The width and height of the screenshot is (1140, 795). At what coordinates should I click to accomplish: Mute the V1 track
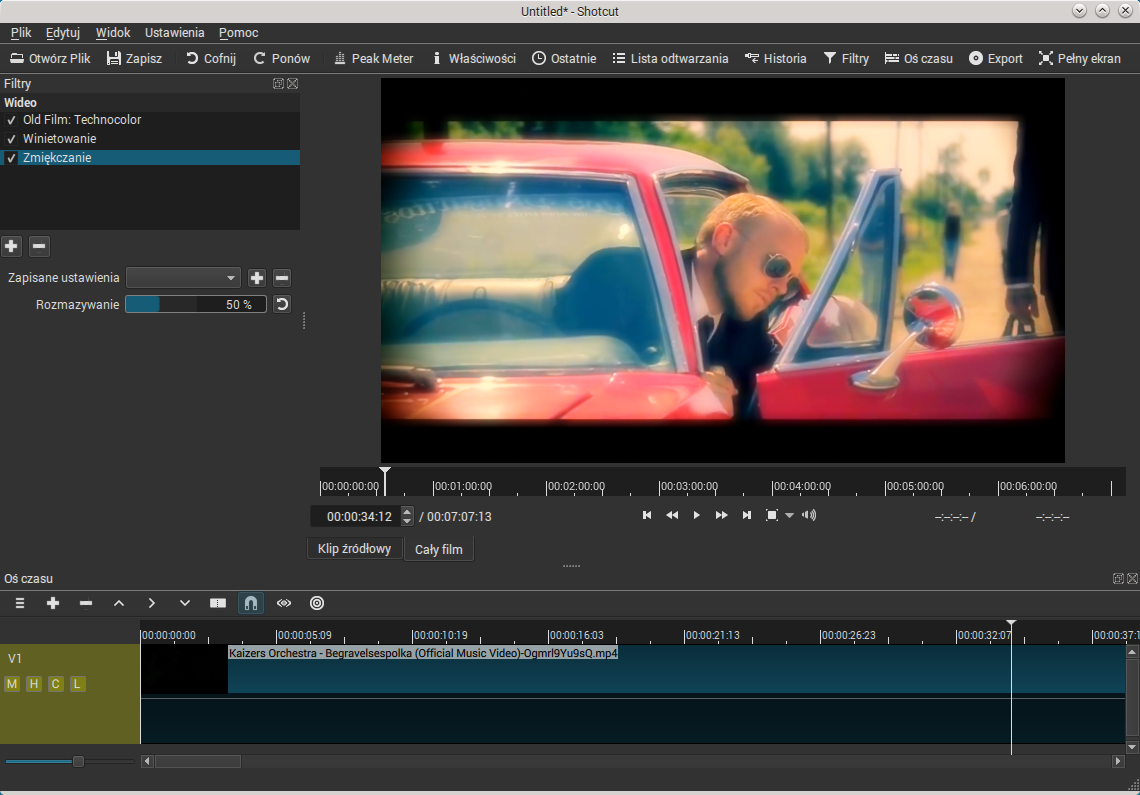click(x=12, y=684)
